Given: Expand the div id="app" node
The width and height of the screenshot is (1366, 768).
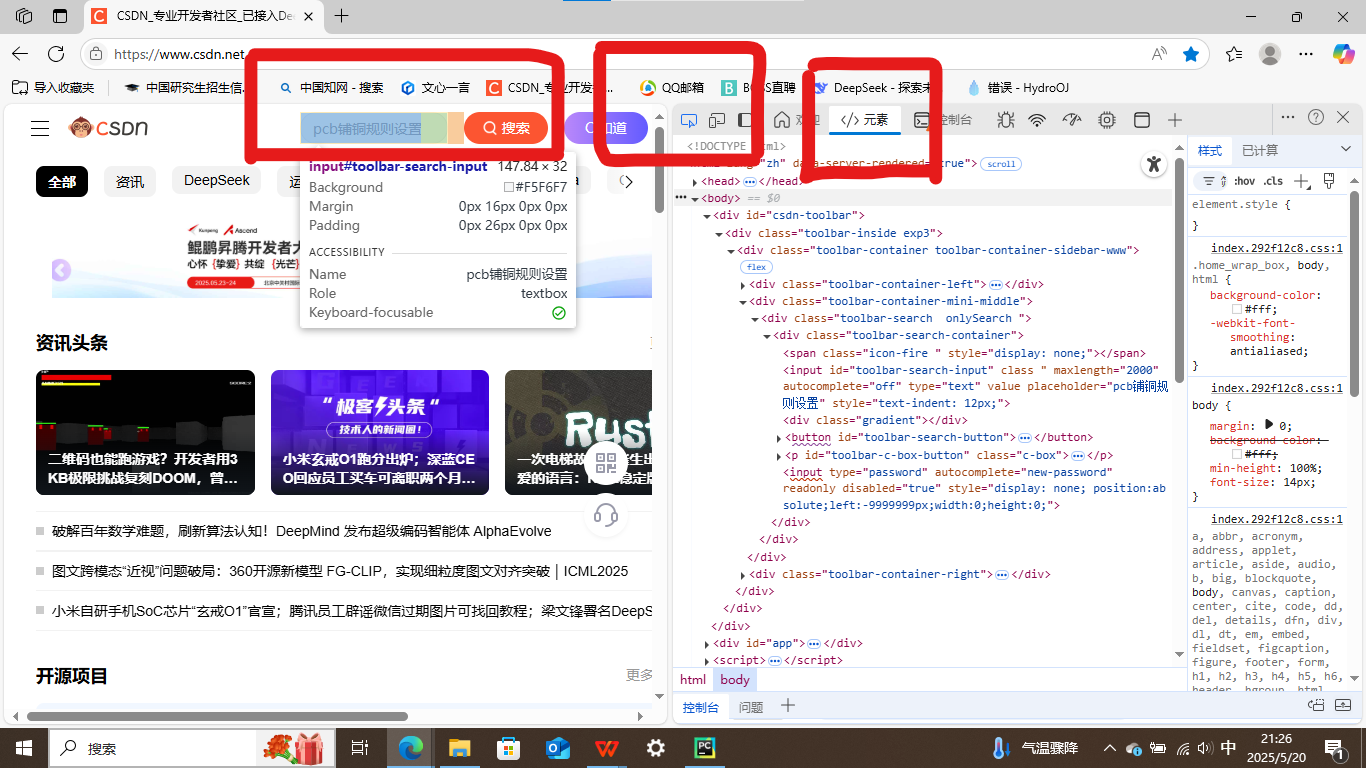Looking at the screenshot, I should 707,643.
